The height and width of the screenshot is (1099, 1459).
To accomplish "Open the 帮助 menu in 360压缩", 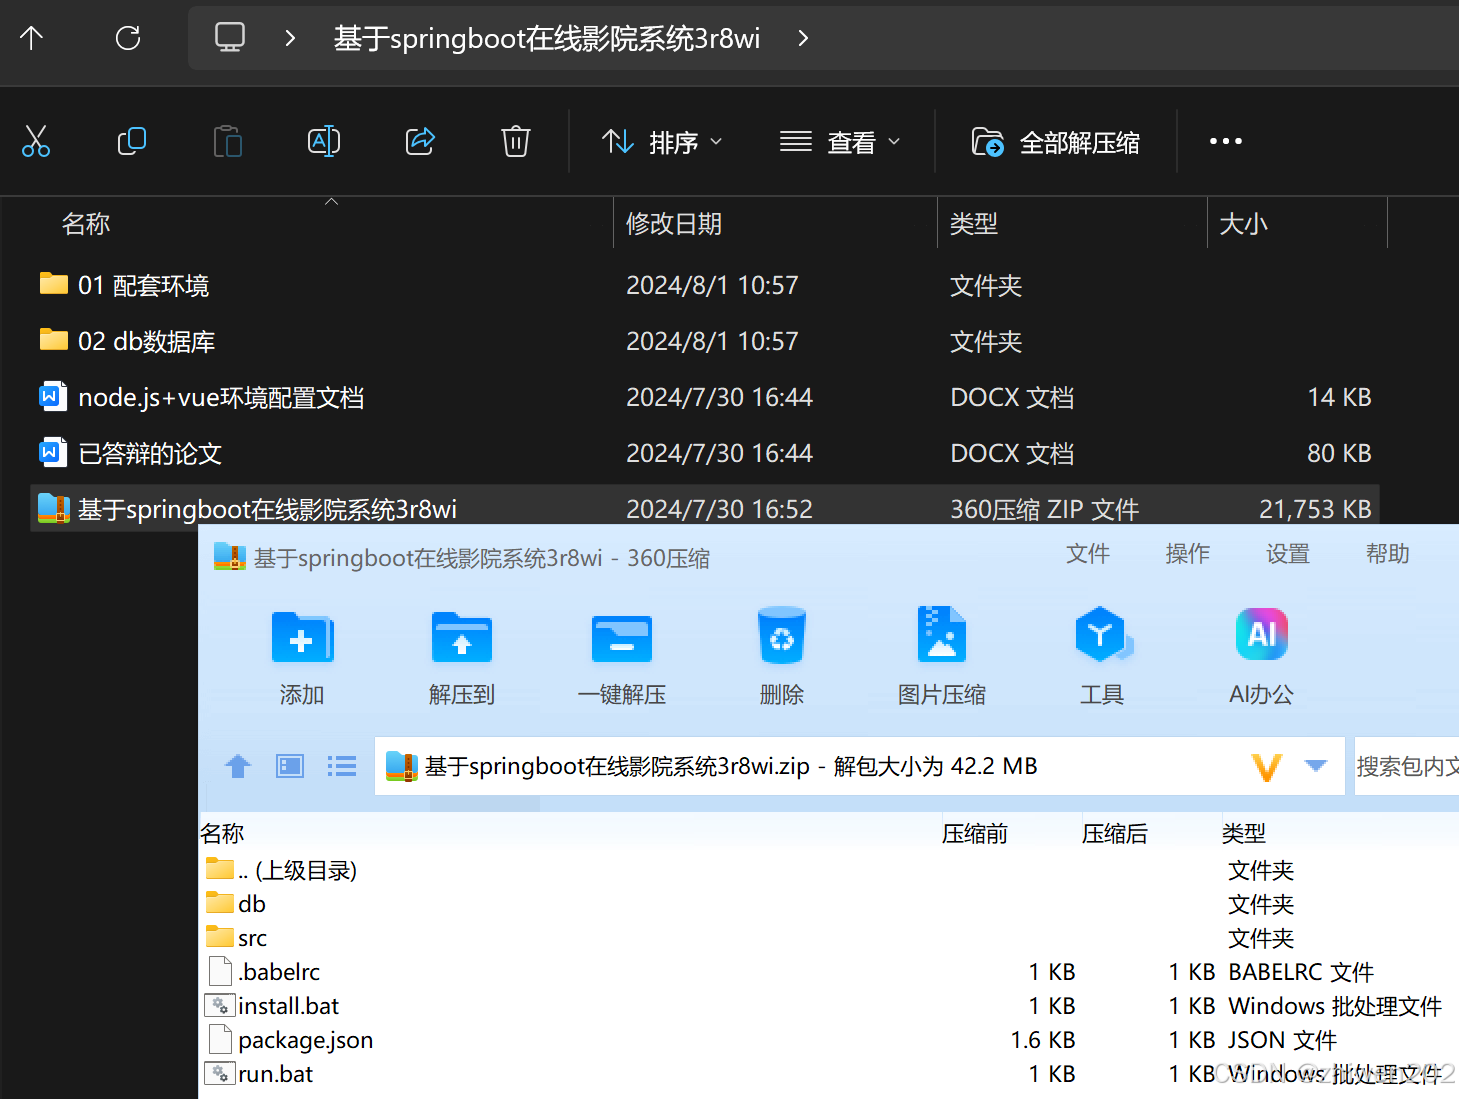I will pos(1388,554).
